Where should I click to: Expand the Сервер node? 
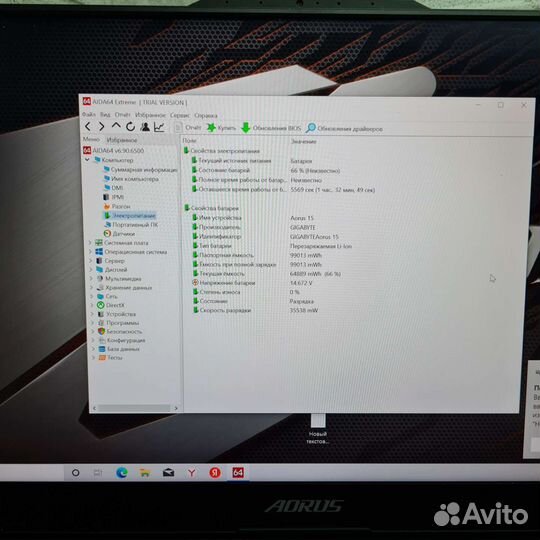[x=91, y=261]
